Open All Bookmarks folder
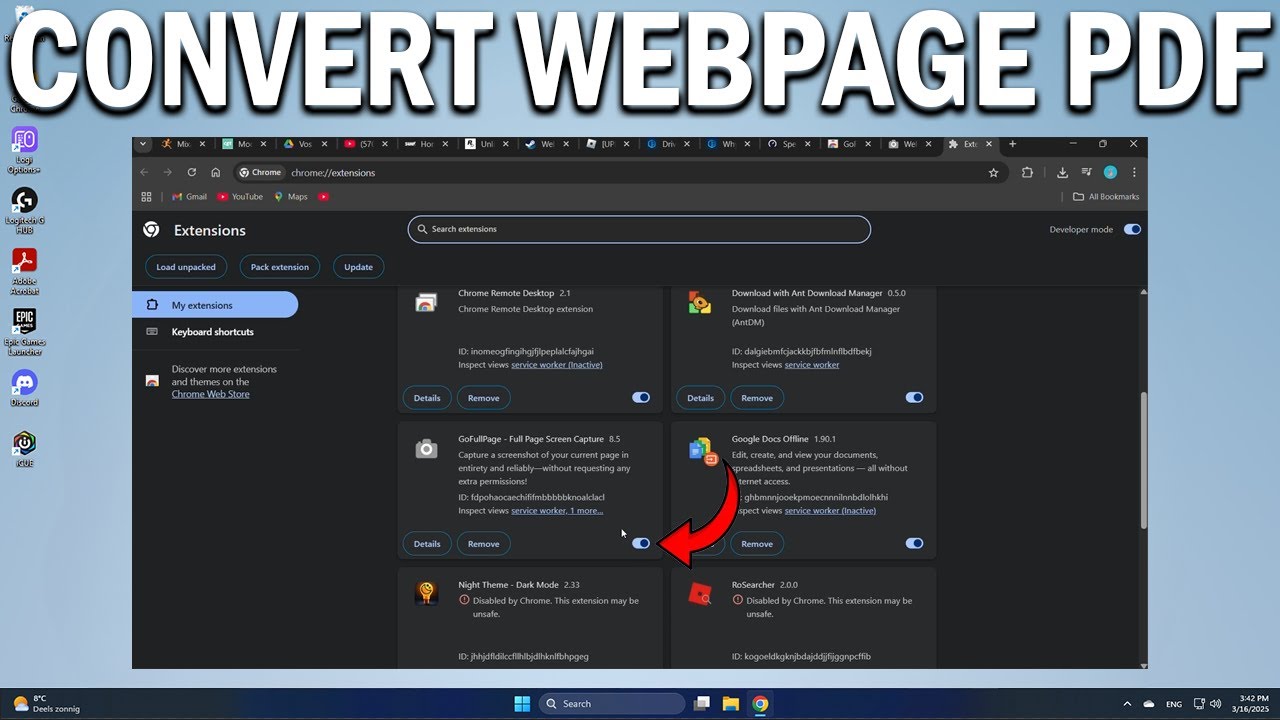The height and width of the screenshot is (720, 1280). pos(1106,197)
